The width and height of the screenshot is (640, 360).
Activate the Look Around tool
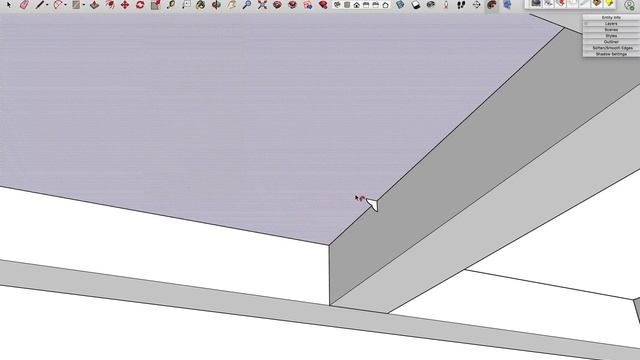pyautogui.click(x=431, y=5)
